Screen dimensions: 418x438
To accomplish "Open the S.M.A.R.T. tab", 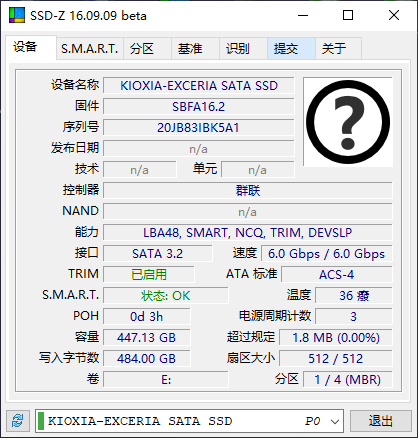I will pos(90,49).
